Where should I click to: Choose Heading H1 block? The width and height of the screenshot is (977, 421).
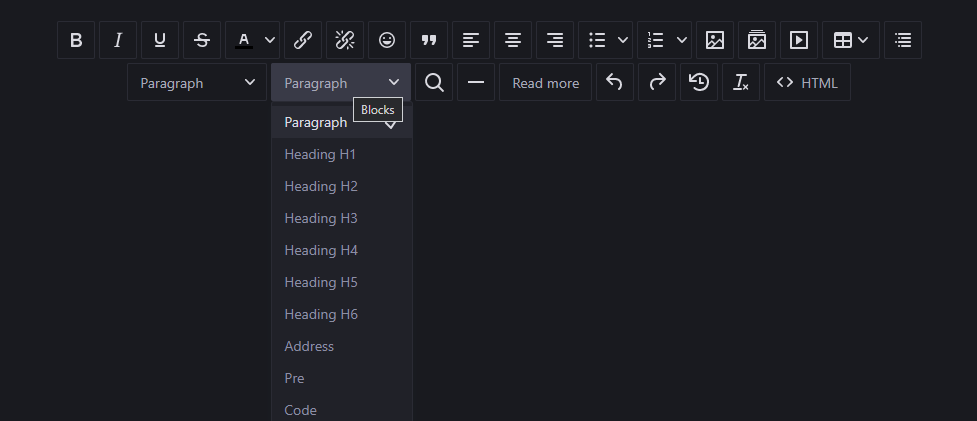[342, 154]
